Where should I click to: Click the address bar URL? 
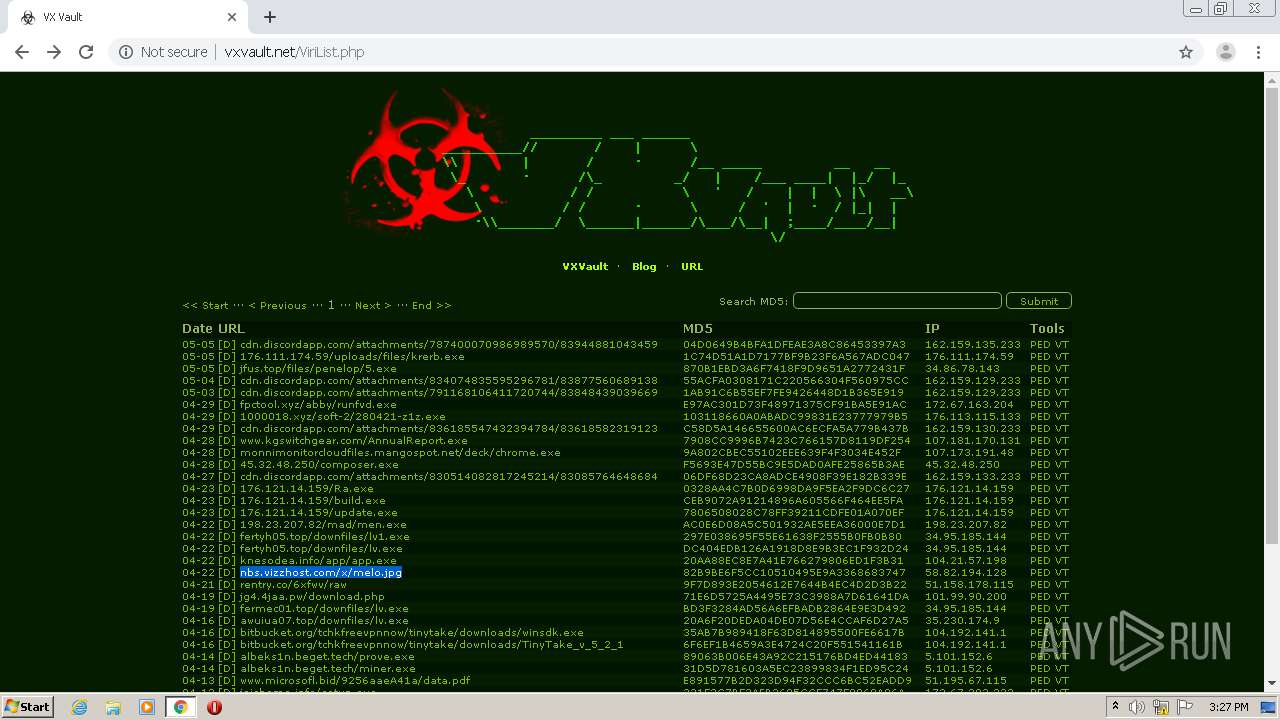(x=294, y=52)
